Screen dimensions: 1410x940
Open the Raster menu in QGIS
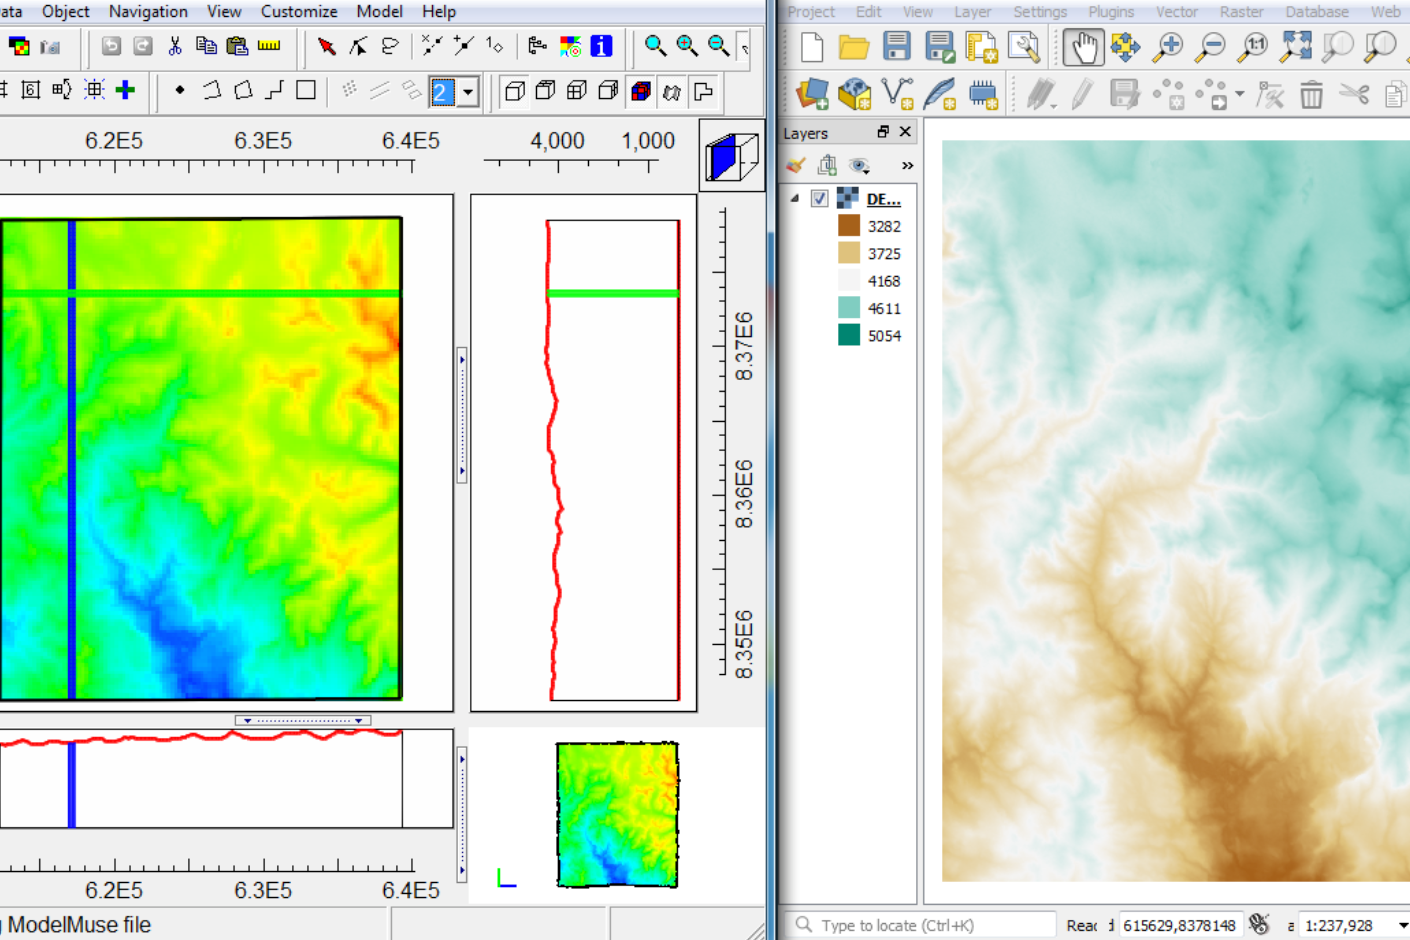pyautogui.click(x=1241, y=12)
